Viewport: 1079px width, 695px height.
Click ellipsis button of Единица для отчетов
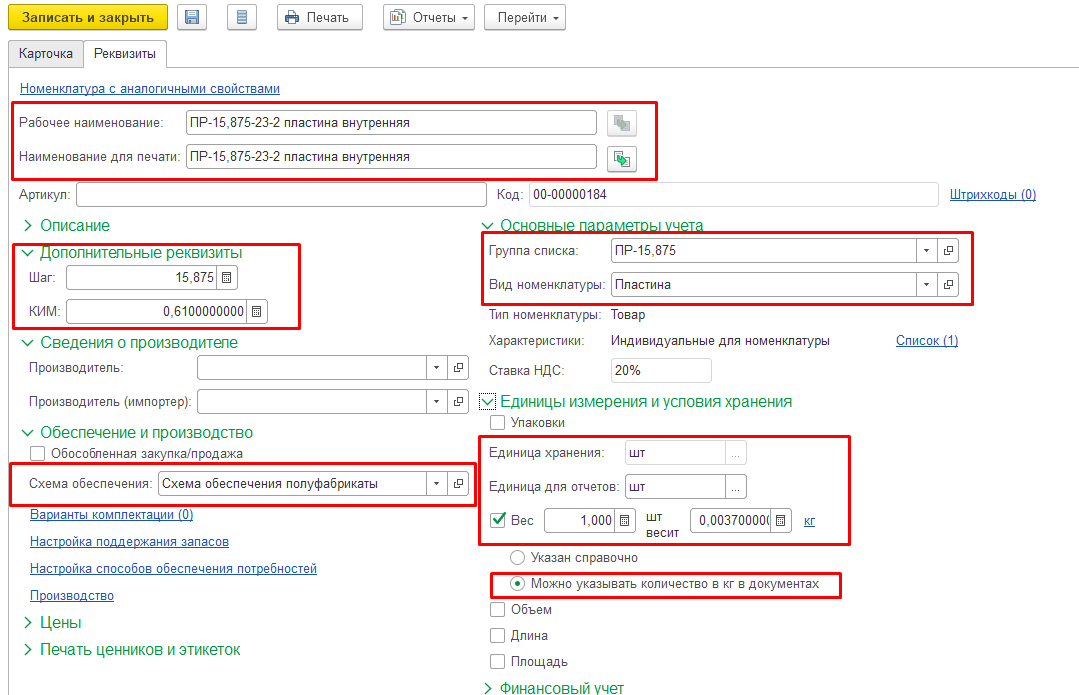pyautogui.click(x=736, y=486)
